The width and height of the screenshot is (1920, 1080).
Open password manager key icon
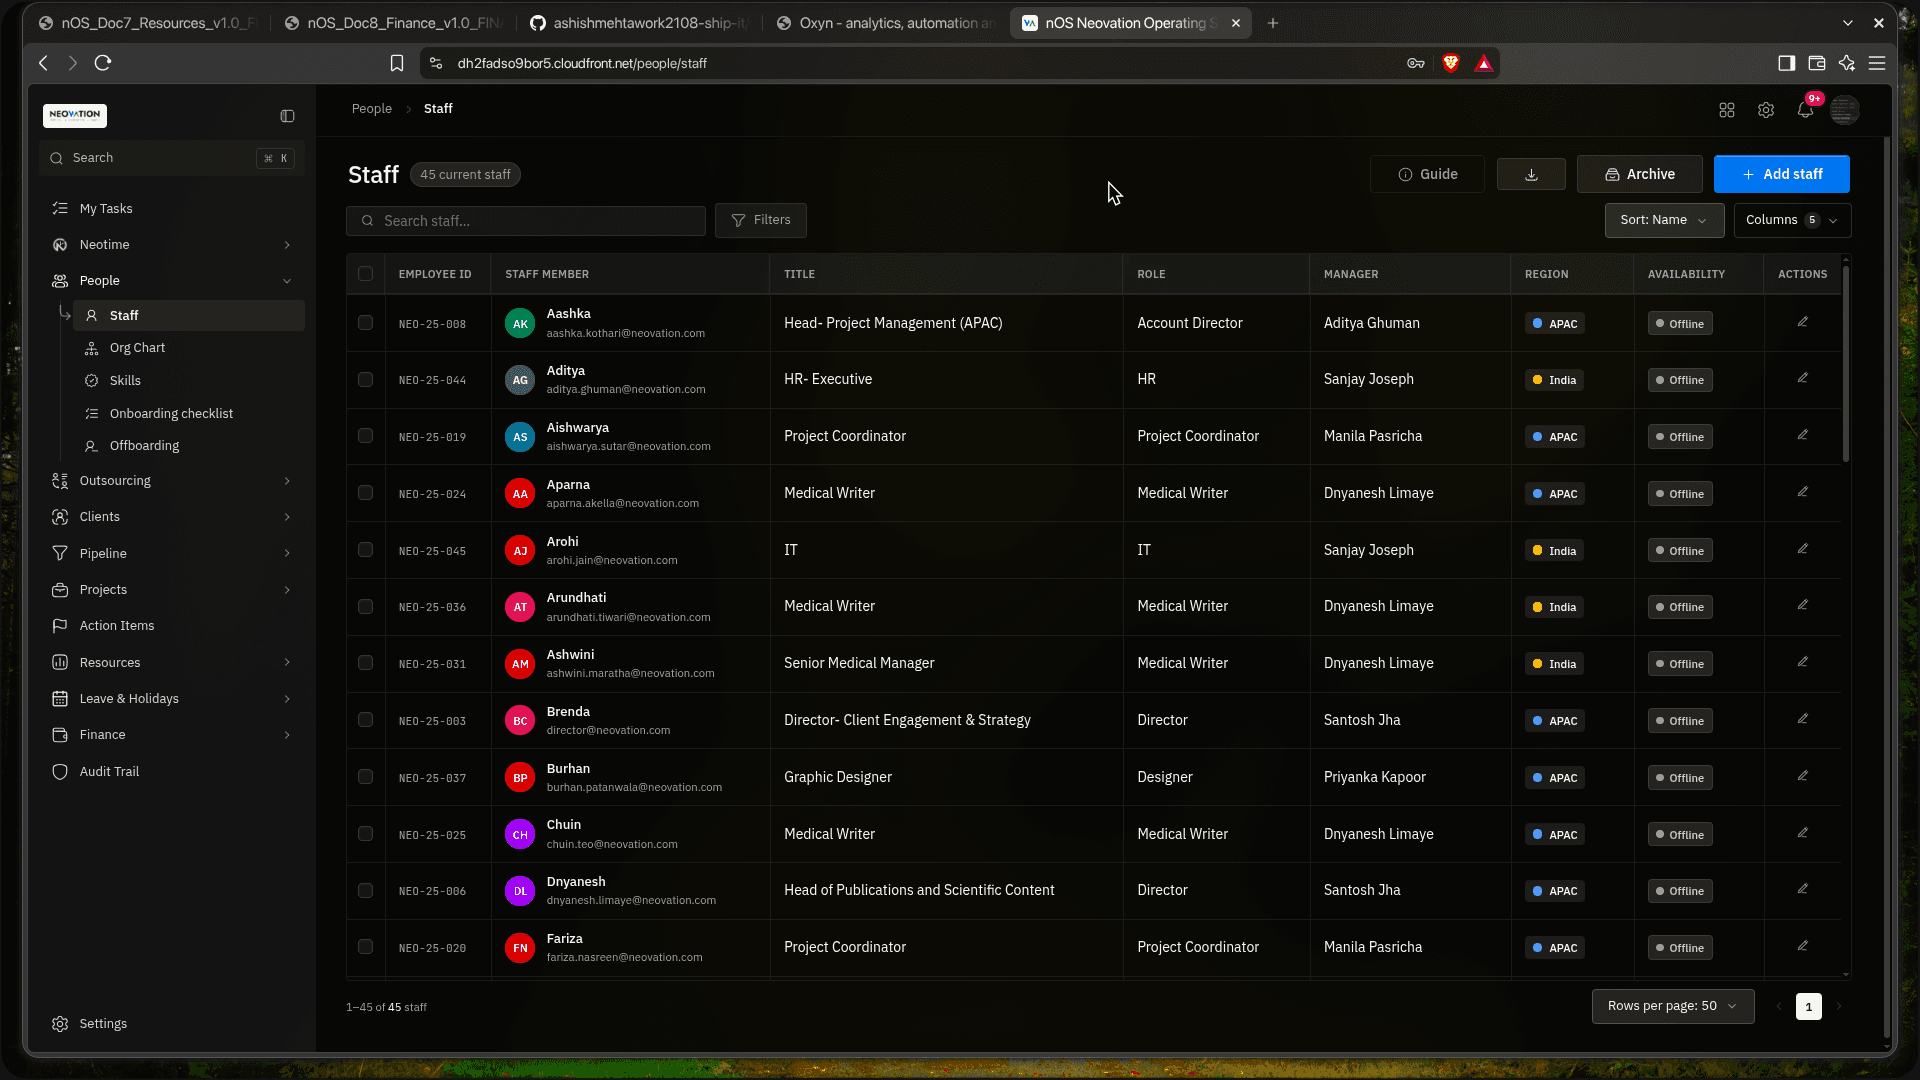pyautogui.click(x=1416, y=63)
